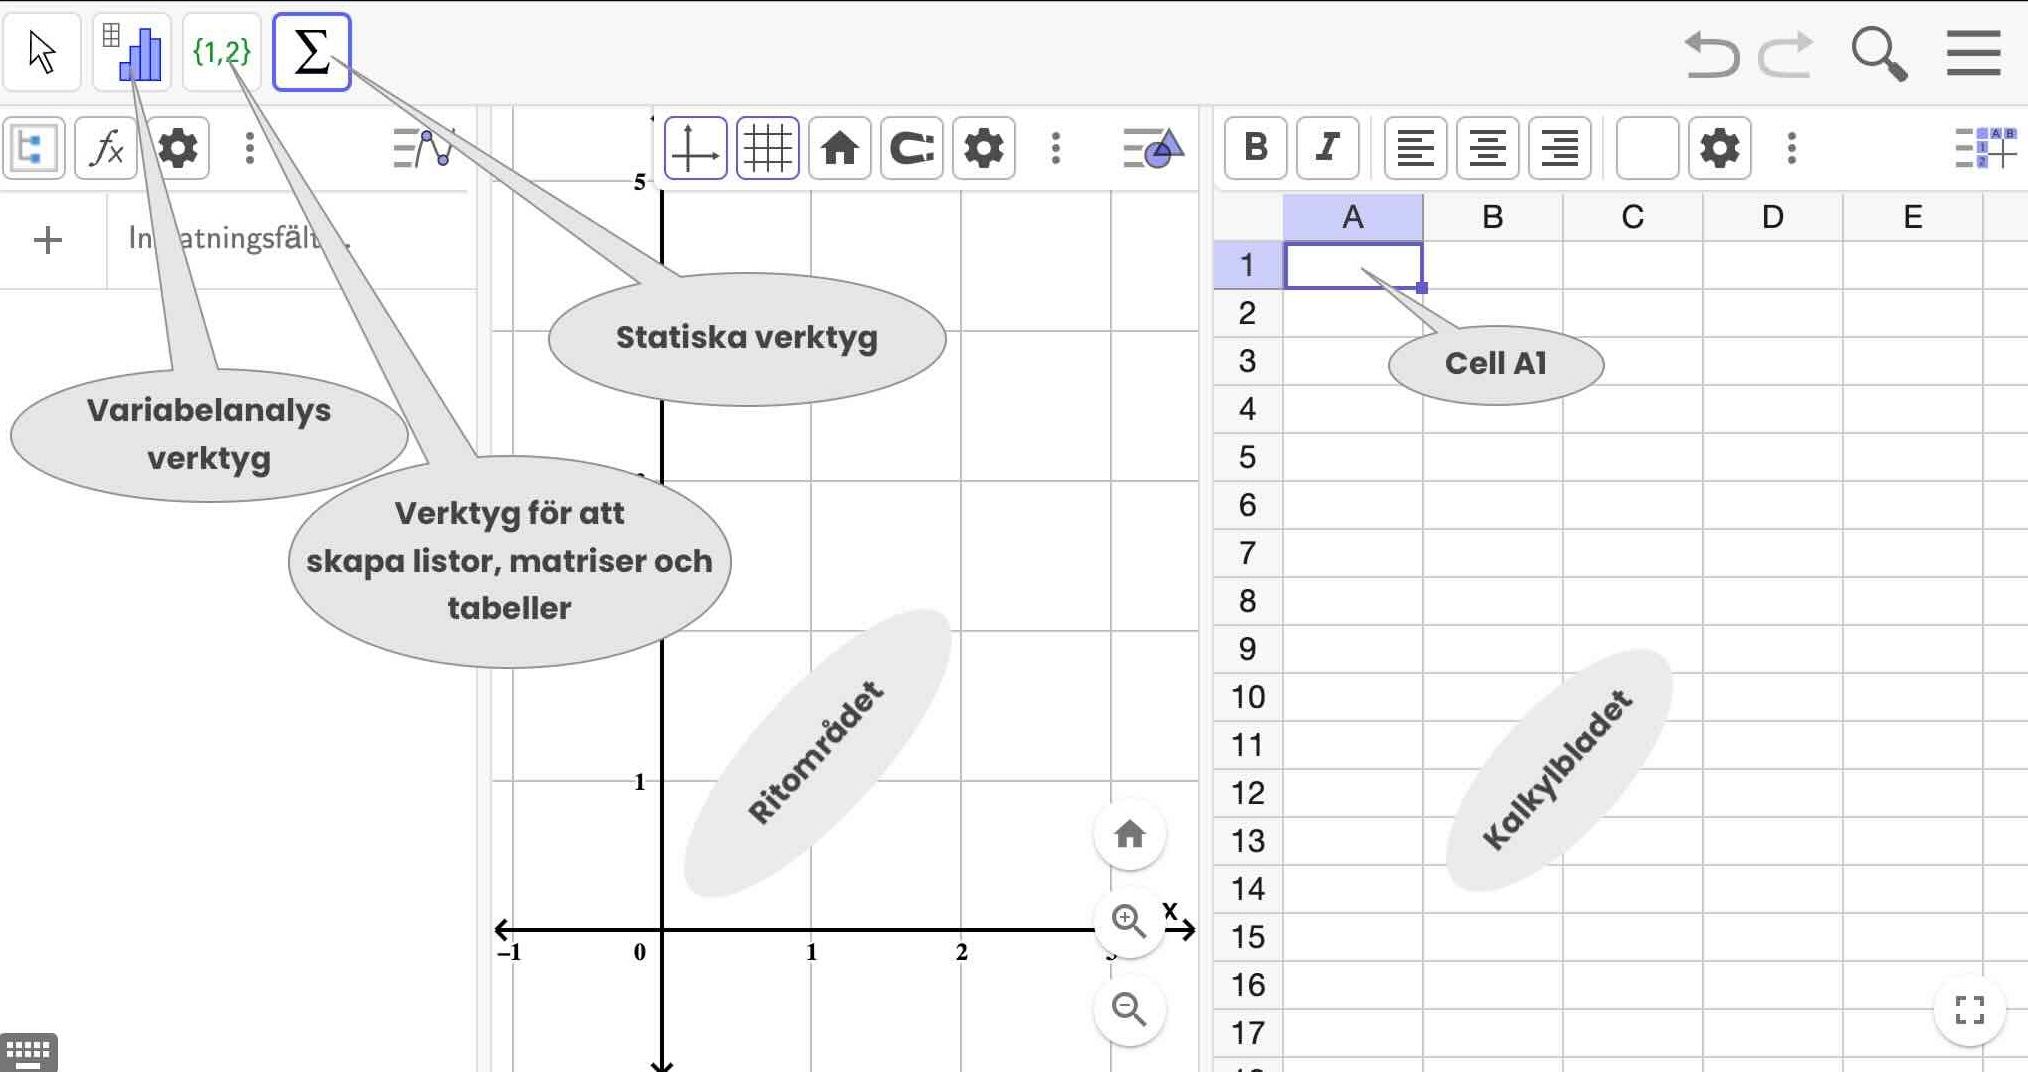Open the cell background color swatch
Screen dimensions: 2028x1072
[1647, 148]
